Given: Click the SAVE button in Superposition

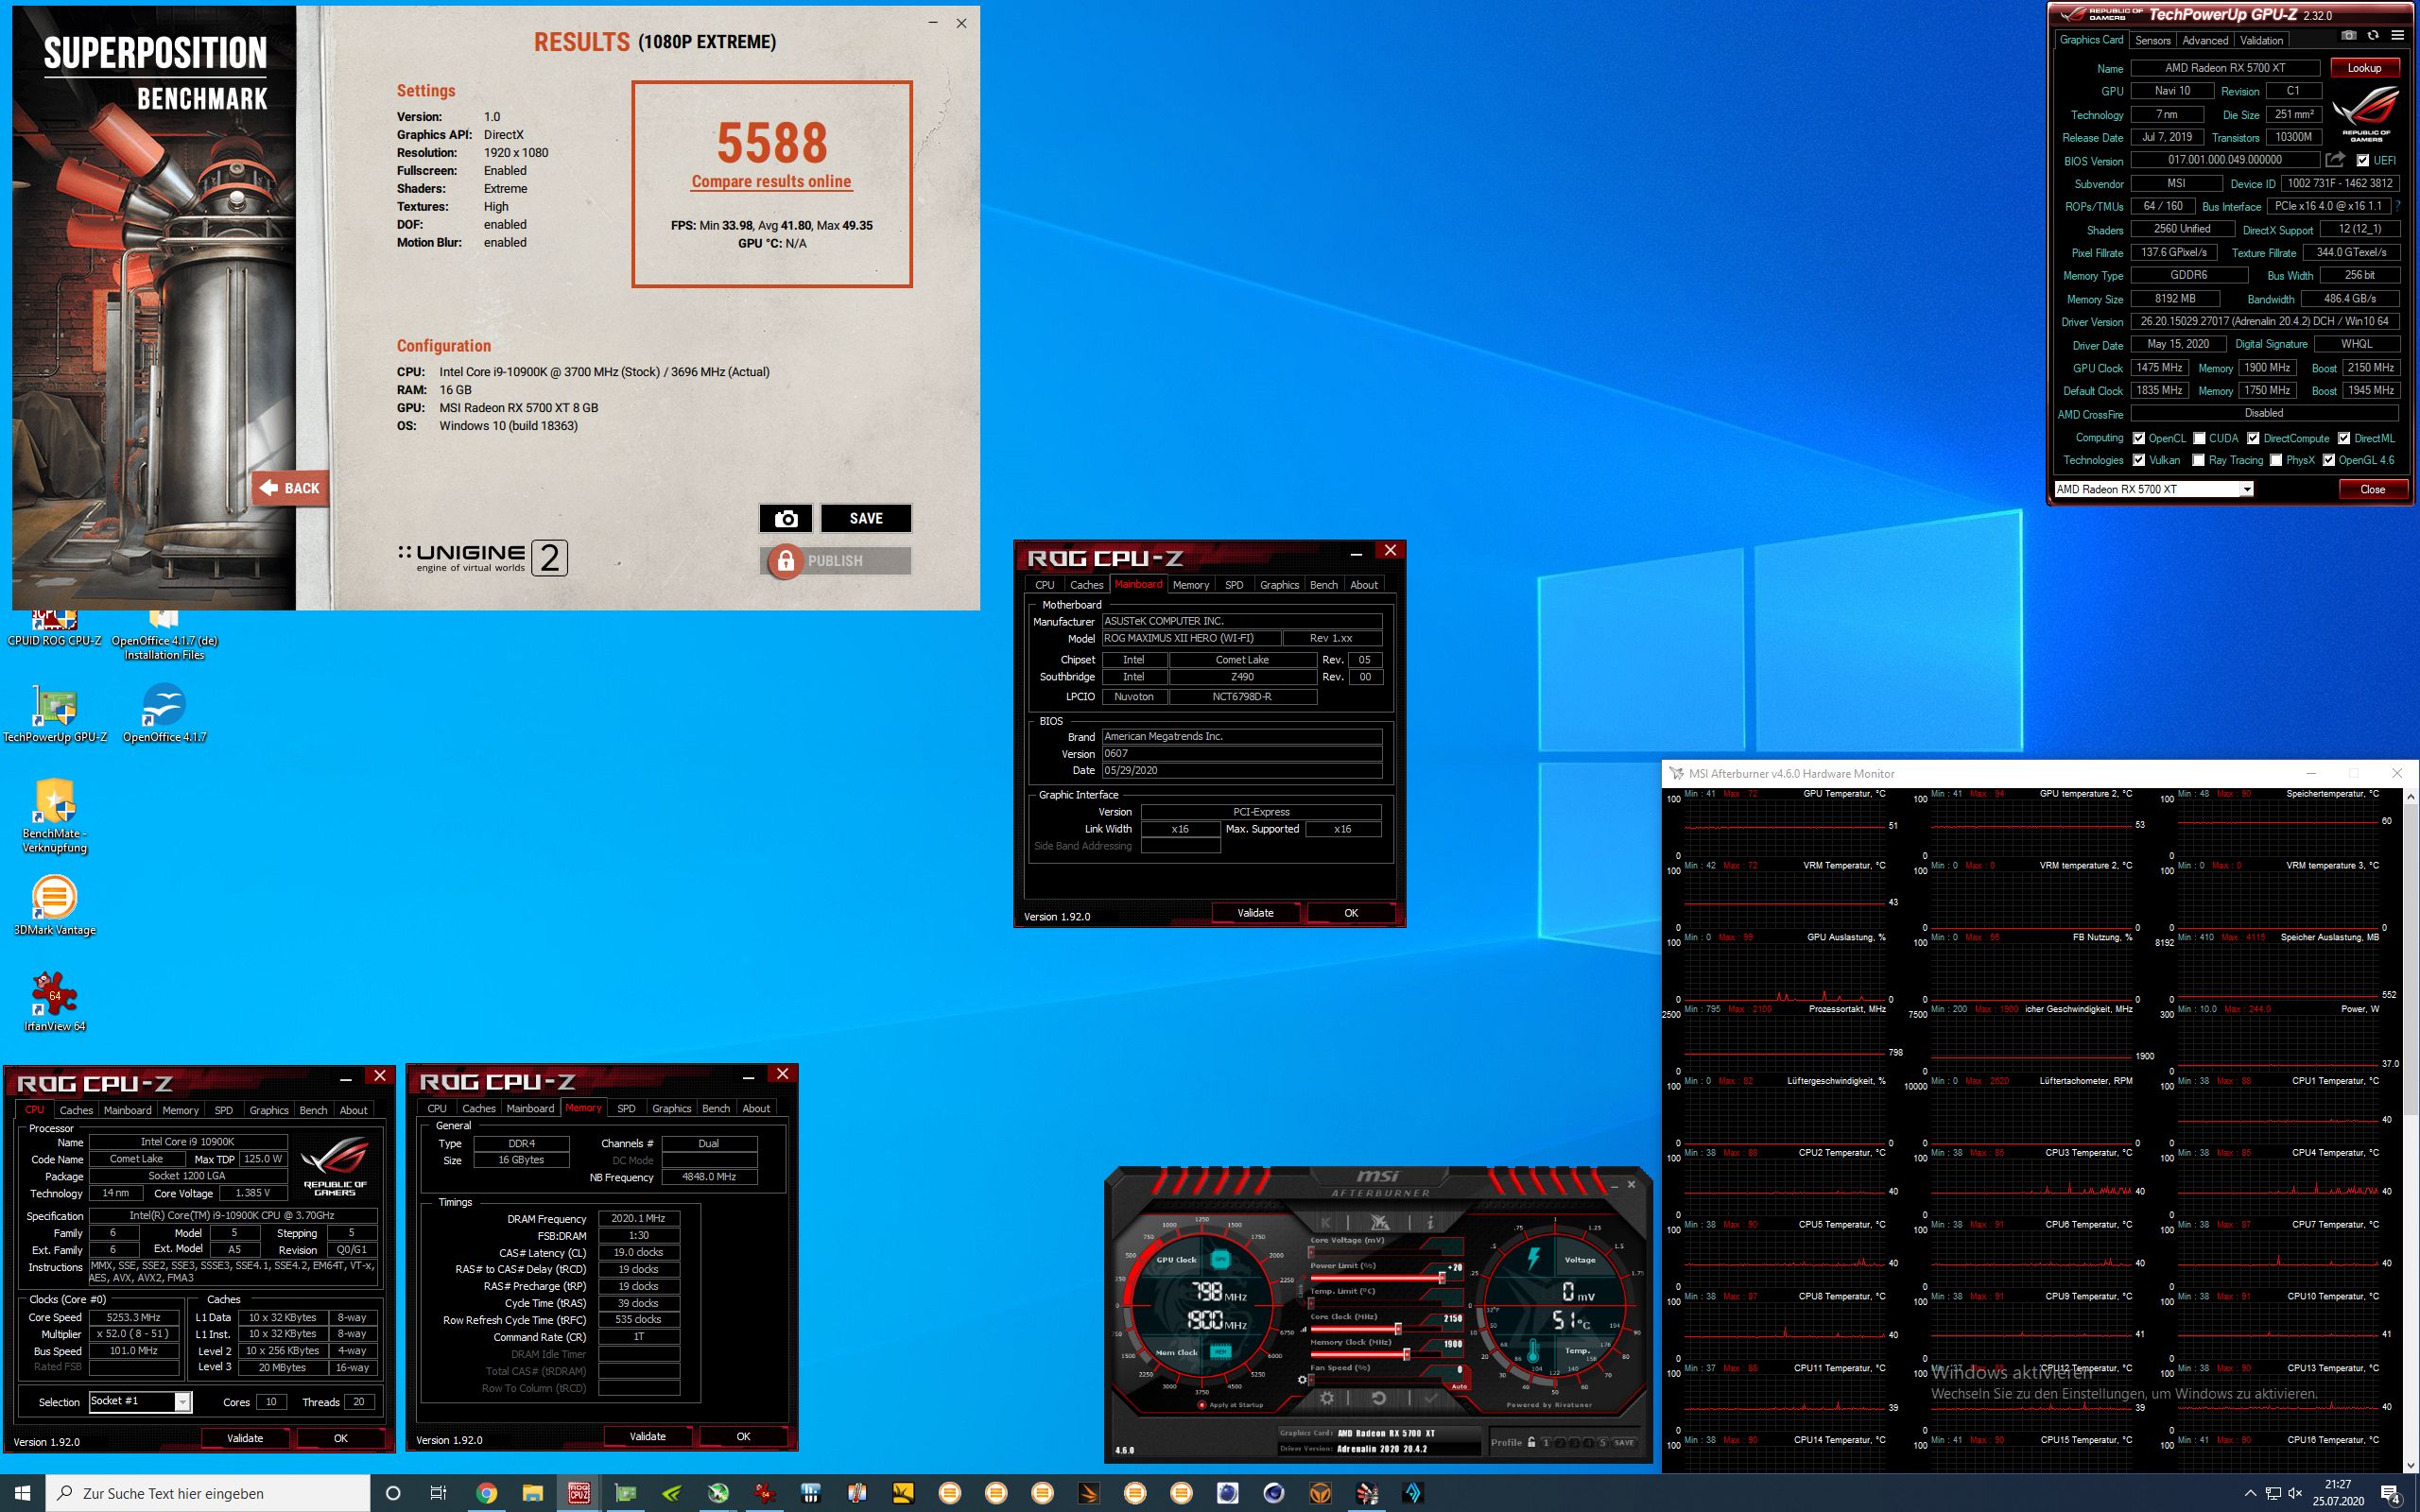Looking at the screenshot, I should pyautogui.click(x=866, y=518).
